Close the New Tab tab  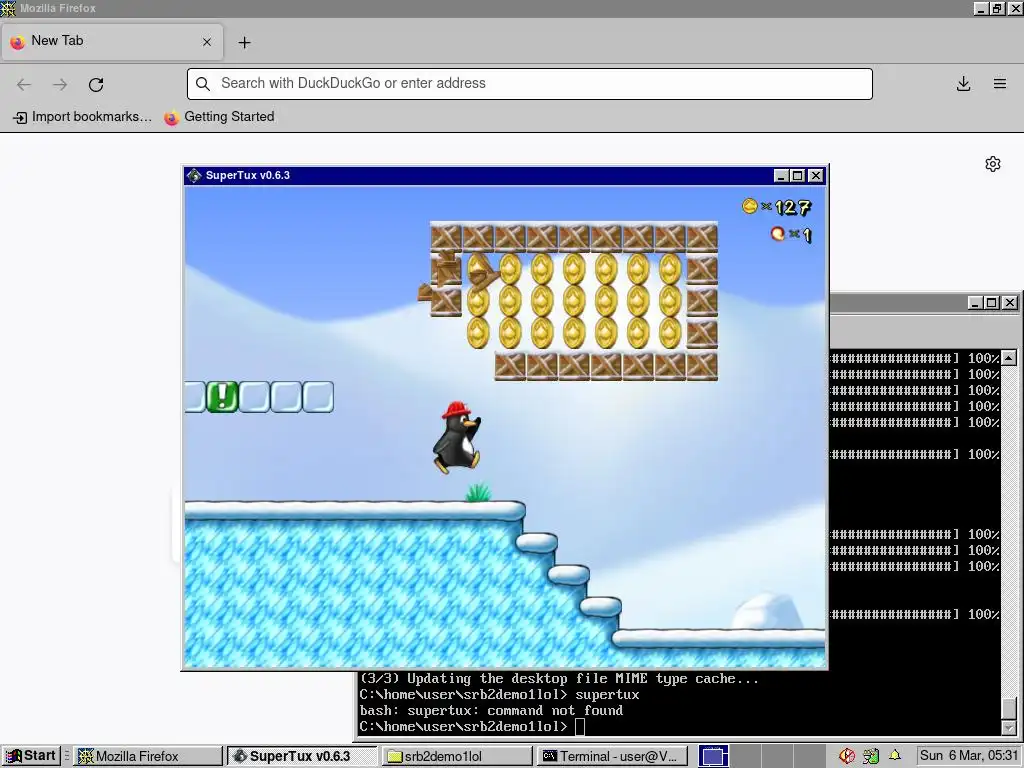click(207, 42)
